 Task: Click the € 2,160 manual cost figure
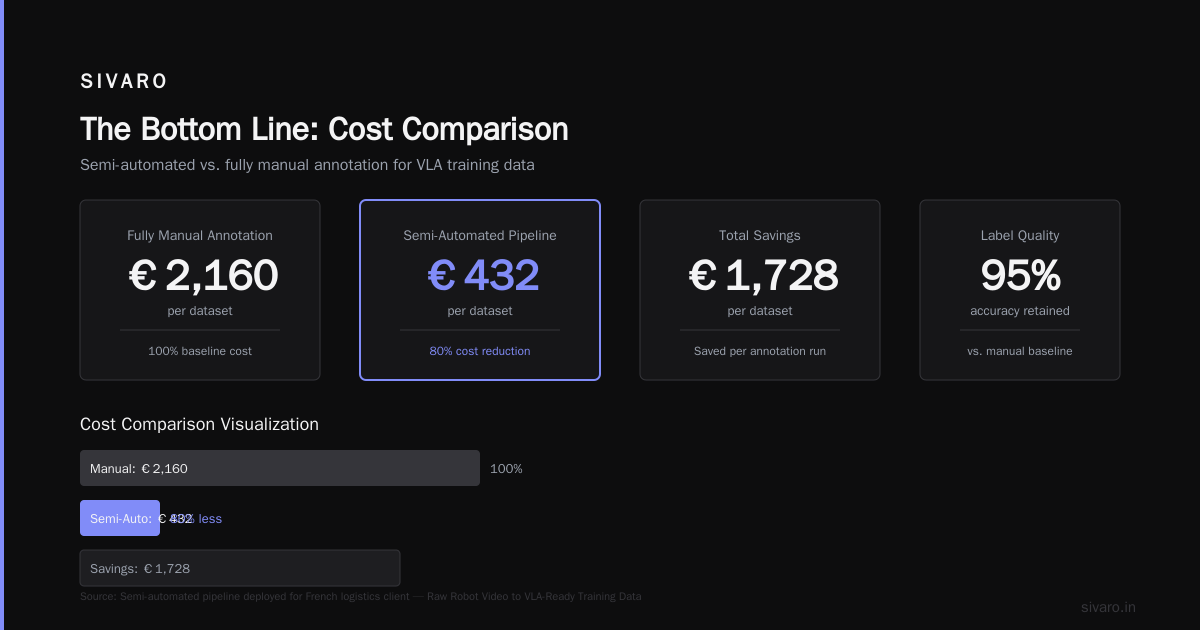(x=204, y=275)
